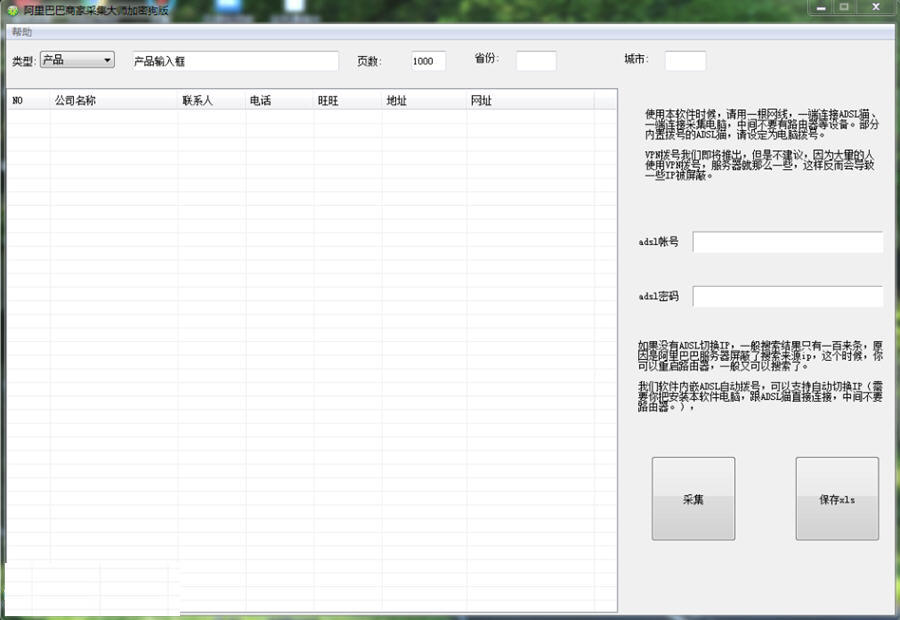Click the 网址 column header
This screenshot has height=620, width=900.
(530, 100)
